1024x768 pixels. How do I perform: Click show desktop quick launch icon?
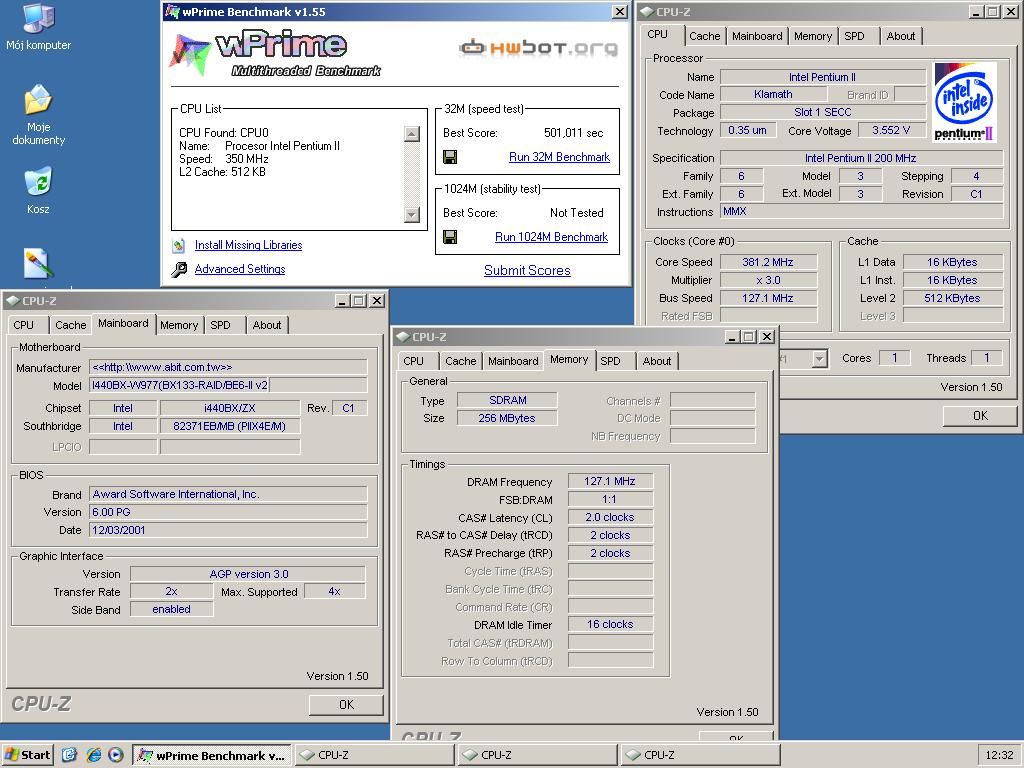69,755
